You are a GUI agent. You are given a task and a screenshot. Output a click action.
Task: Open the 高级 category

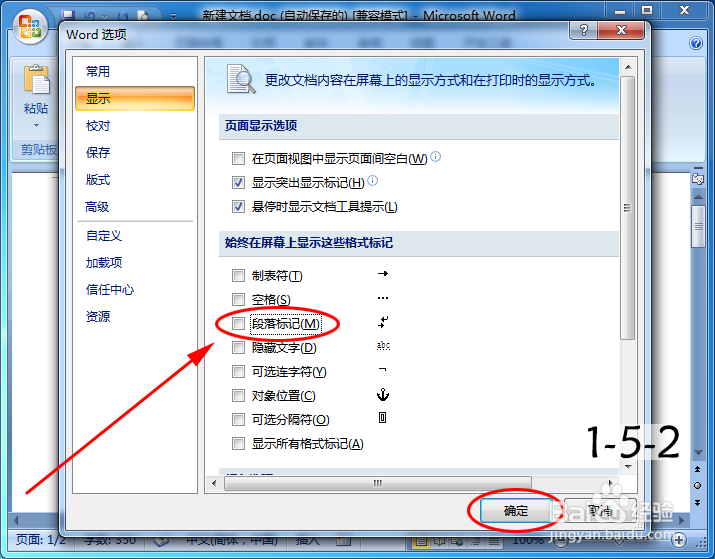pos(135,207)
